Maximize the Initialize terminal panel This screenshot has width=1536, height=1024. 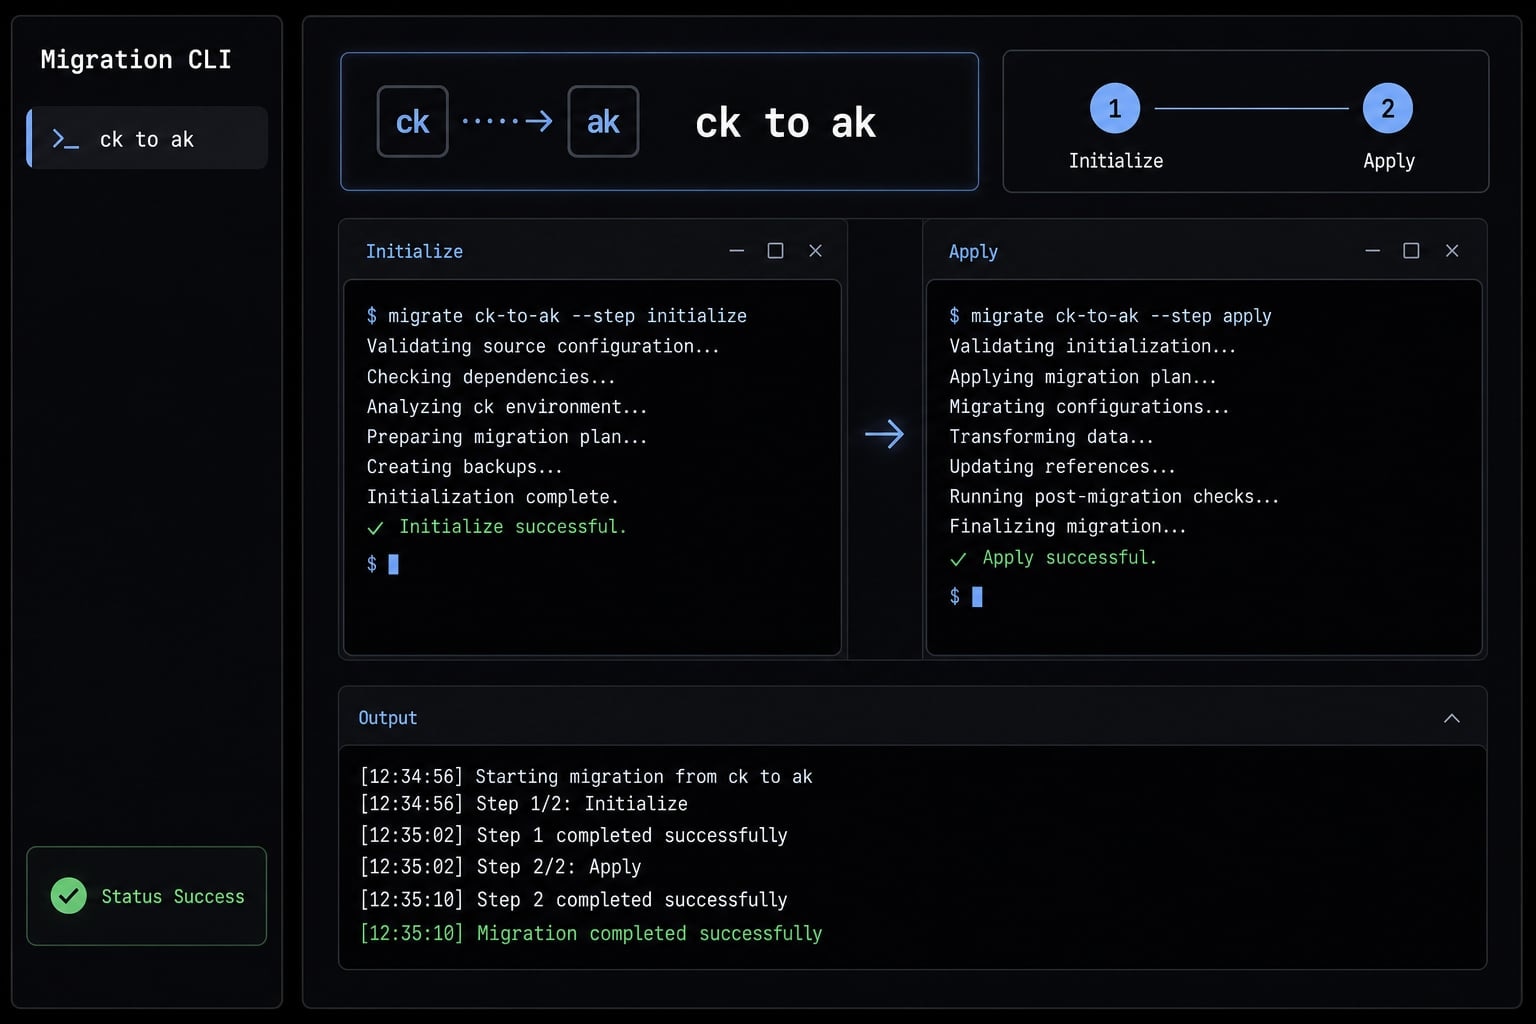pyautogui.click(x=775, y=251)
